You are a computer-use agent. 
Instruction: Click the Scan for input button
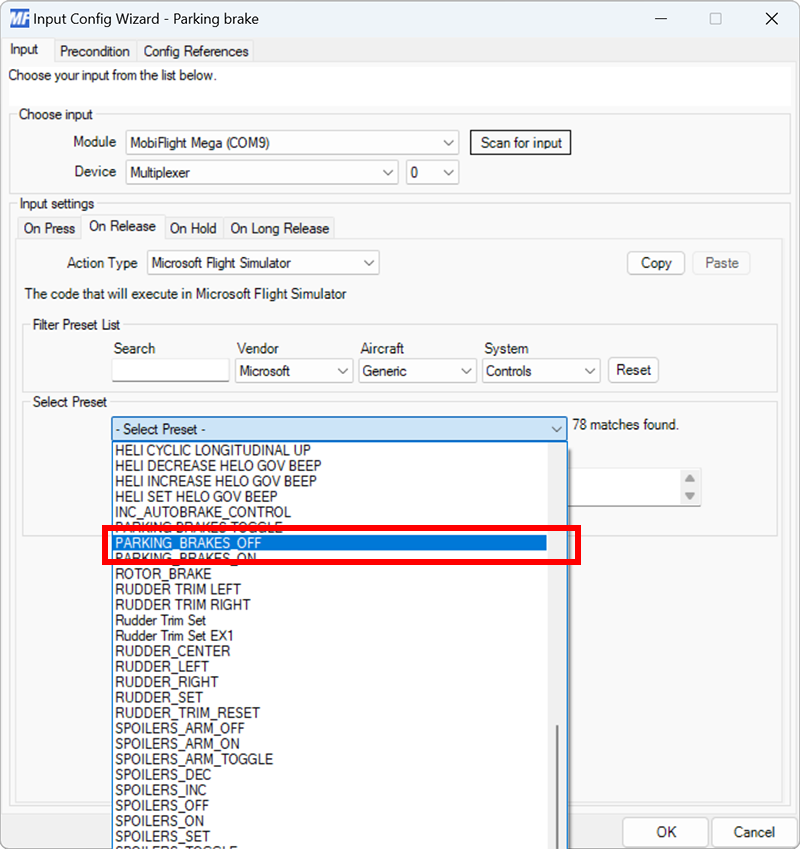pos(520,142)
